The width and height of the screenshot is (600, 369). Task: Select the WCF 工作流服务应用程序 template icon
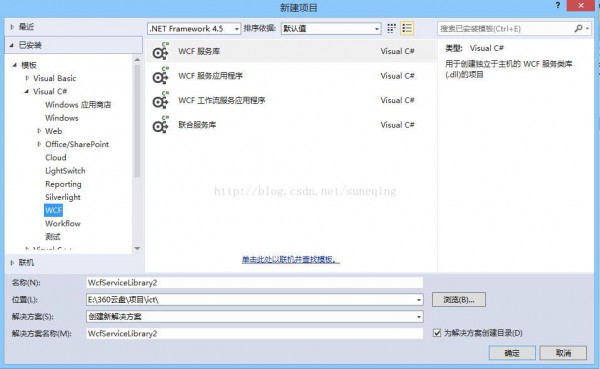(160, 100)
